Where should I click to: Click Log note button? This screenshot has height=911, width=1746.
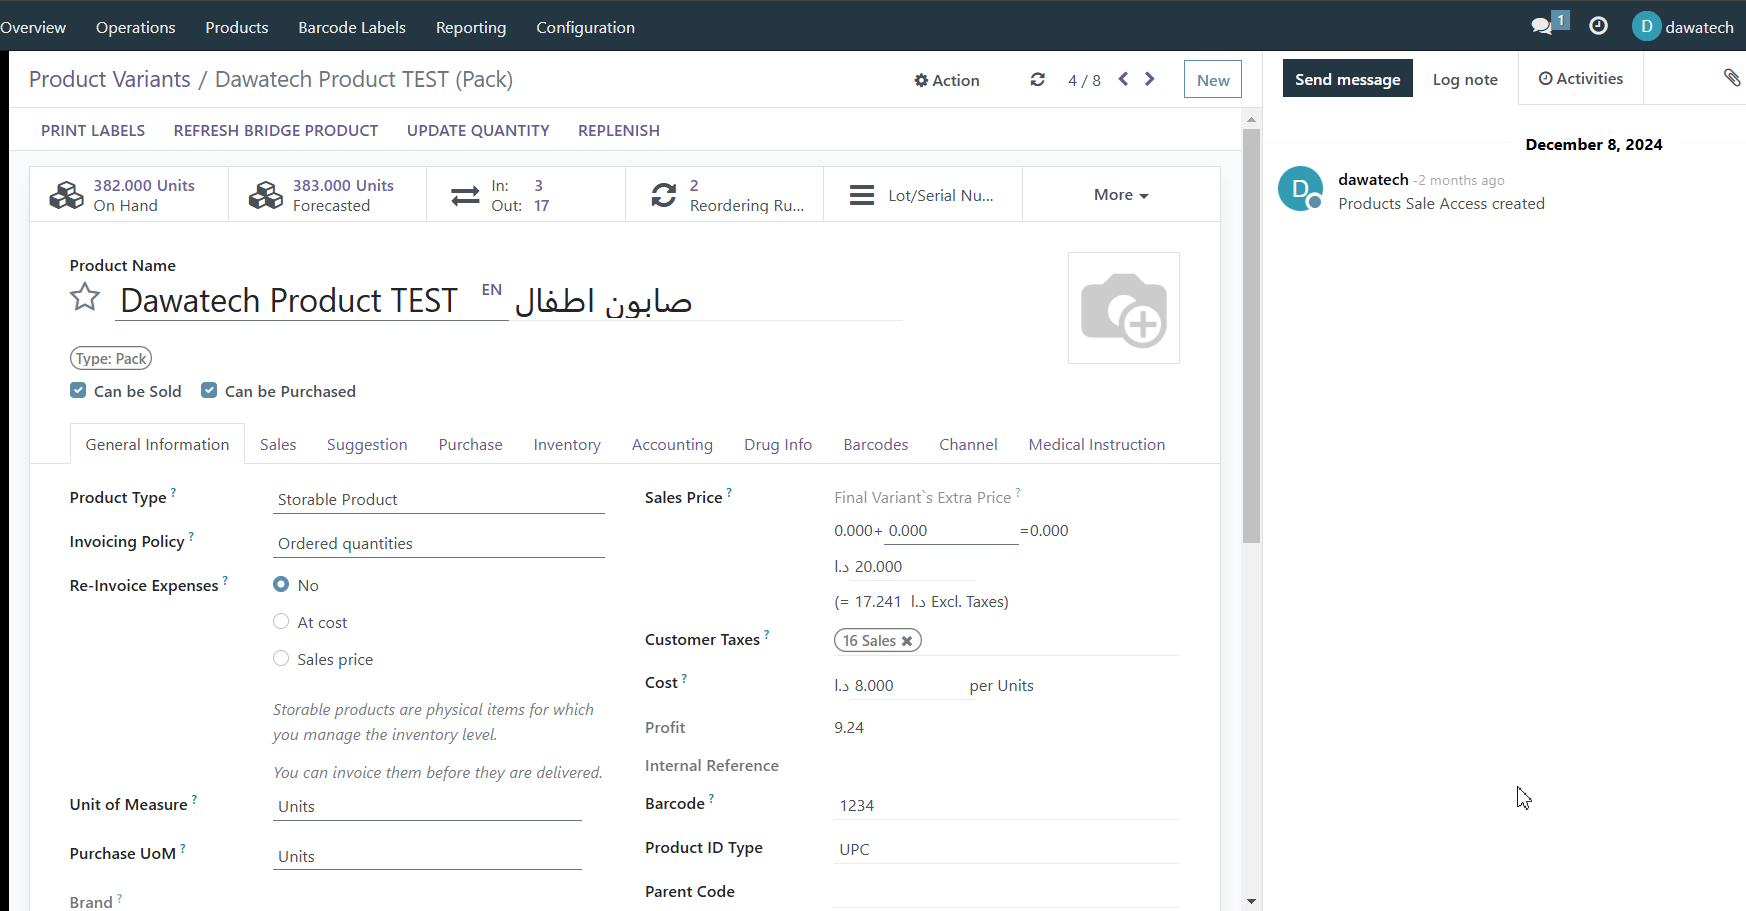point(1465,79)
